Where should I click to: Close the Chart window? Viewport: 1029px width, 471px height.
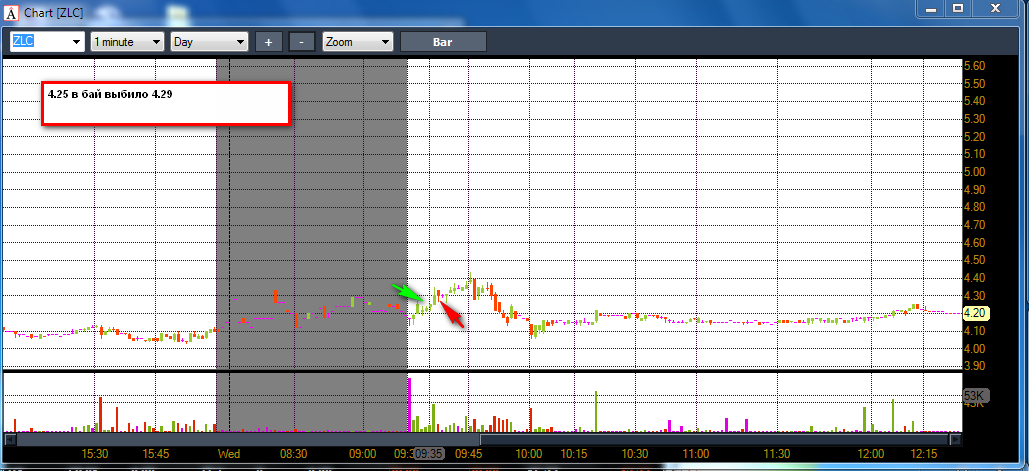pyautogui.click(x=996, y=8)
